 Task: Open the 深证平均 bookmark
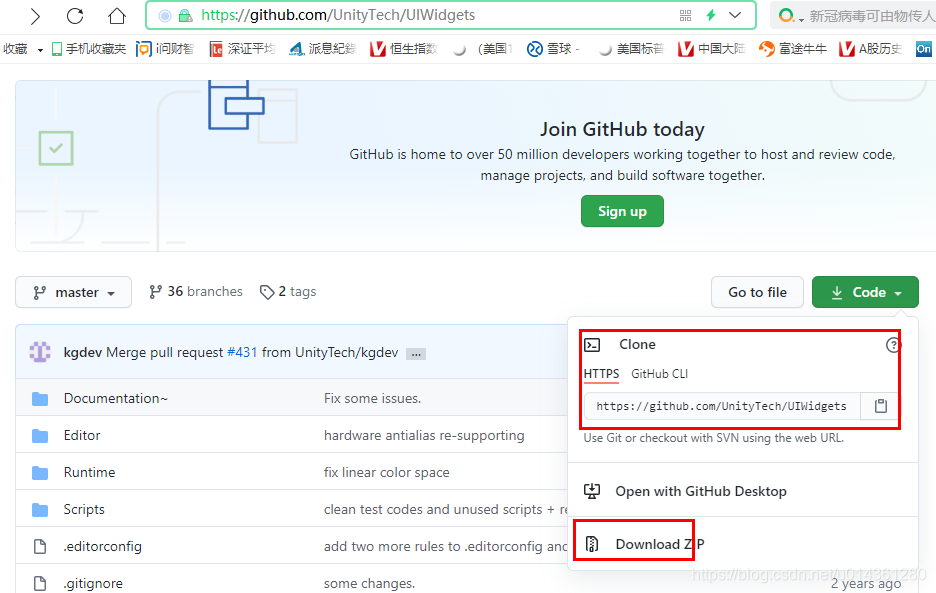point(242,49)
